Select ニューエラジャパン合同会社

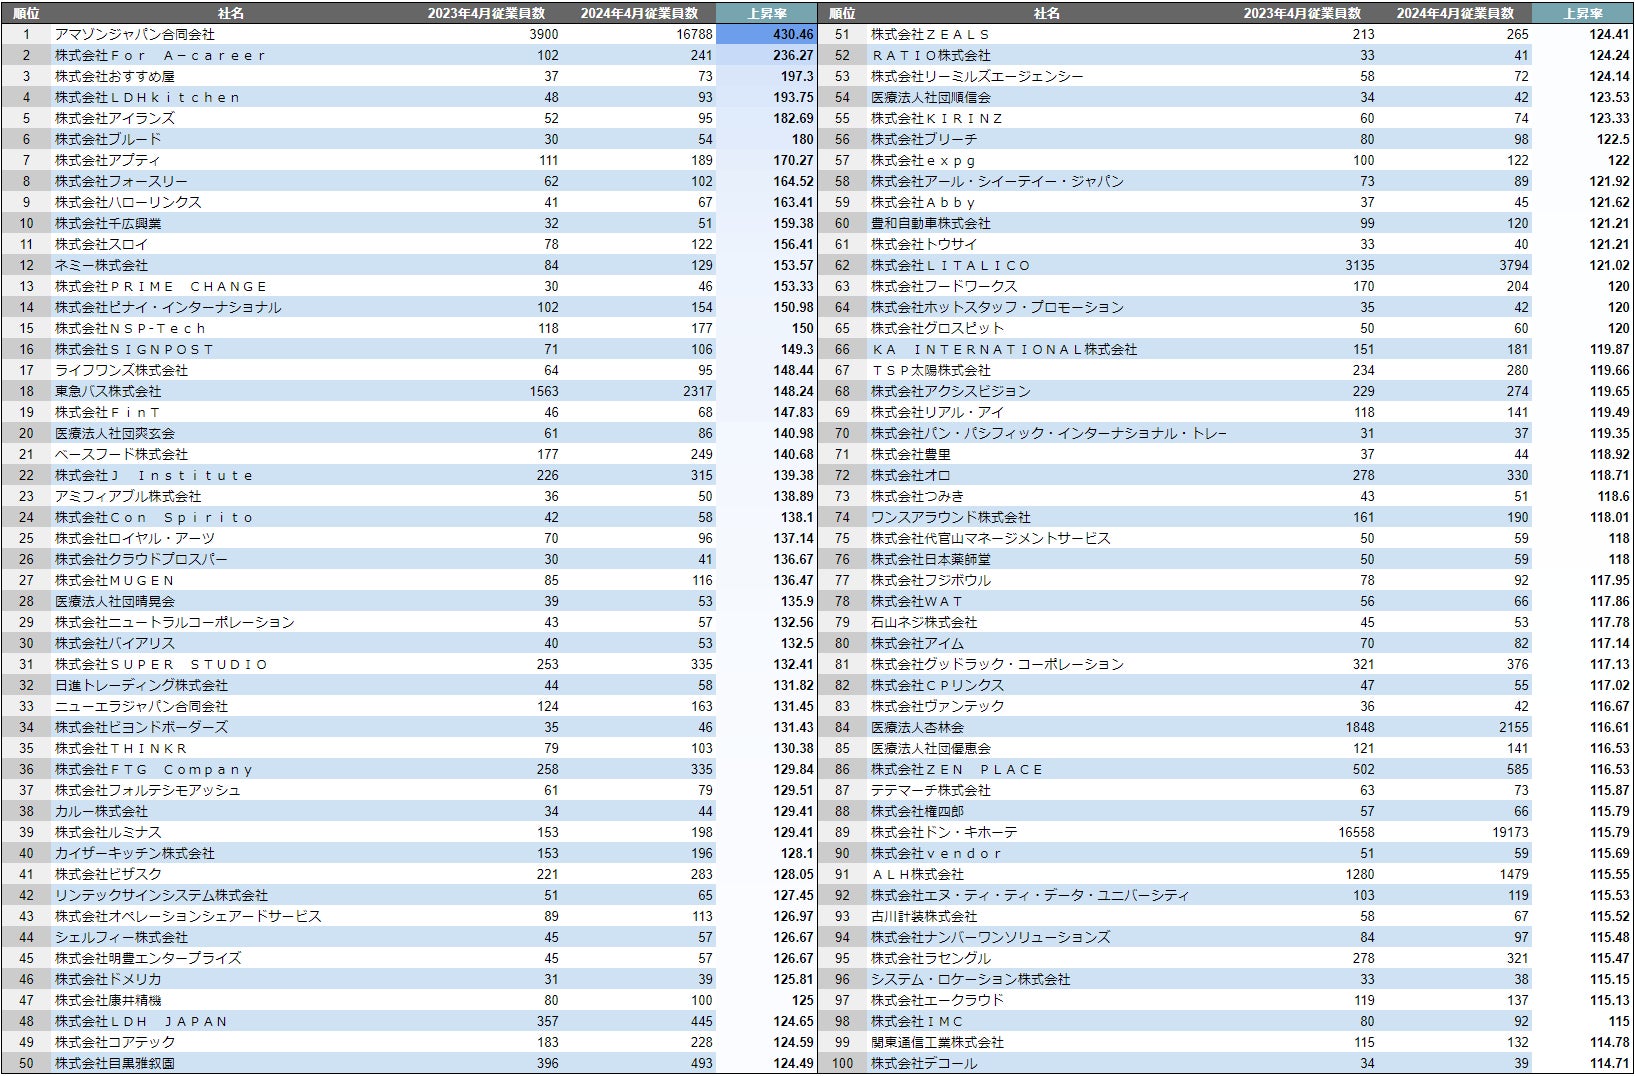point(141,706)
